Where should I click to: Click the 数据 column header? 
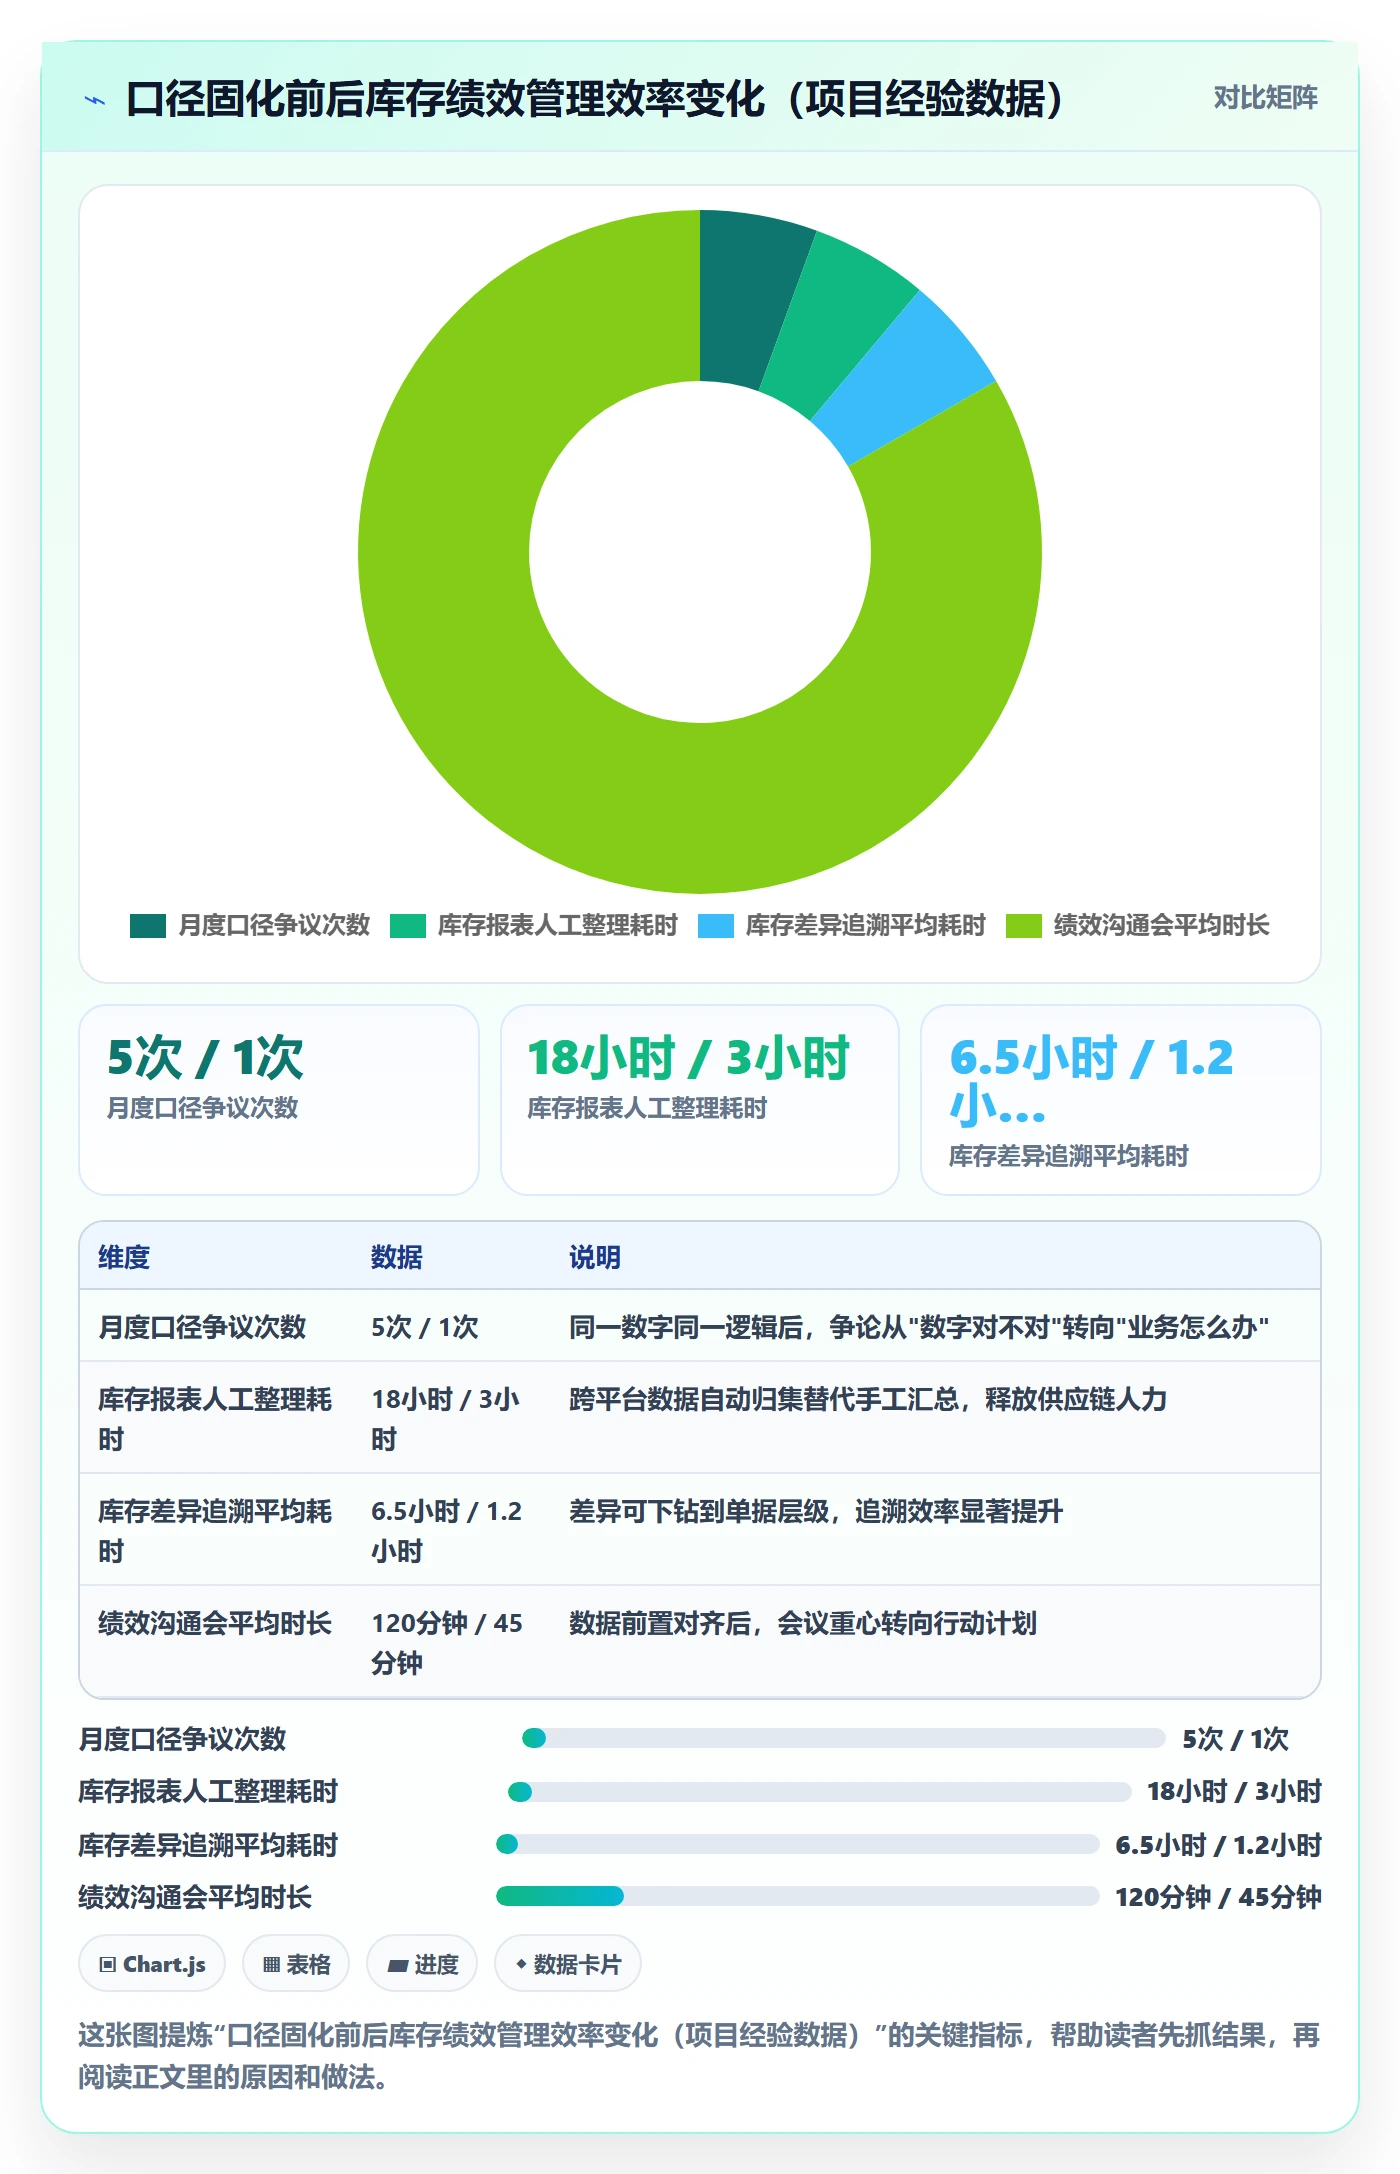pyautogui.click(x=397, y=1257)
